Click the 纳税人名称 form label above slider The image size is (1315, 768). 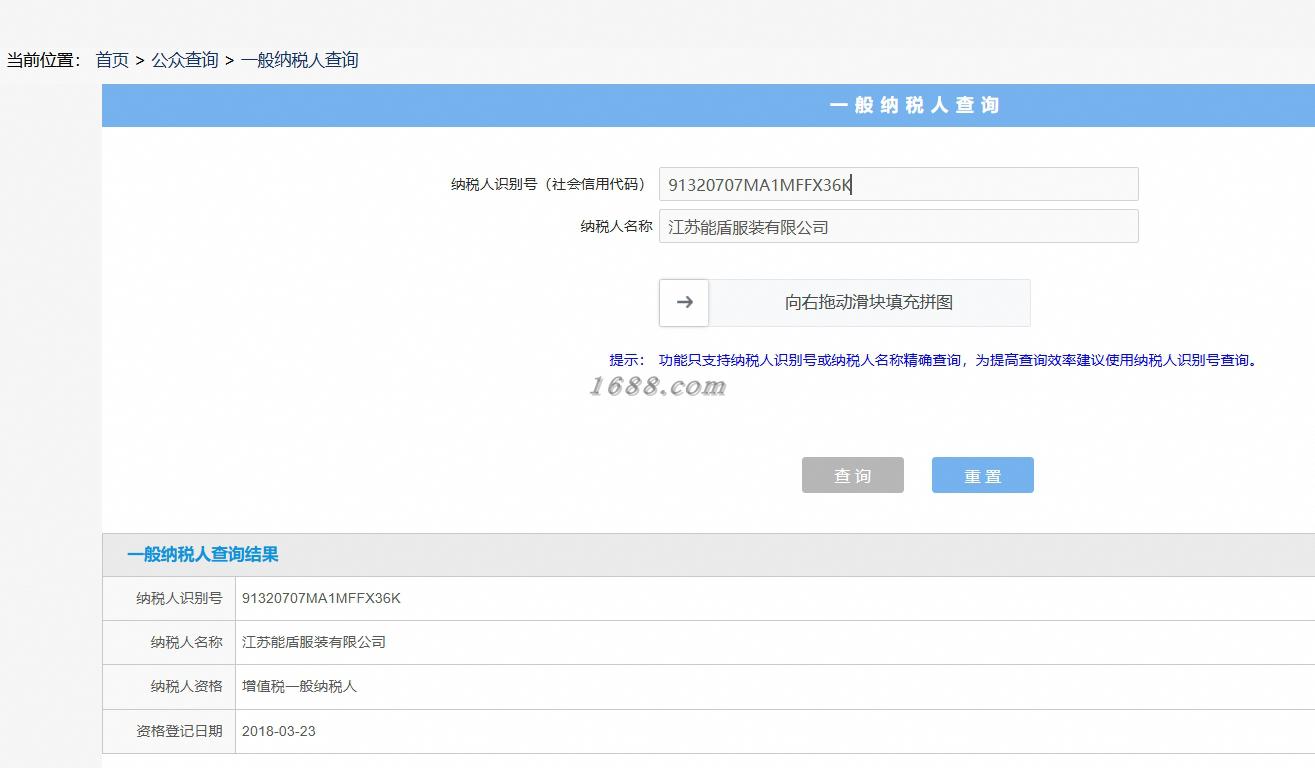[616, 226]
